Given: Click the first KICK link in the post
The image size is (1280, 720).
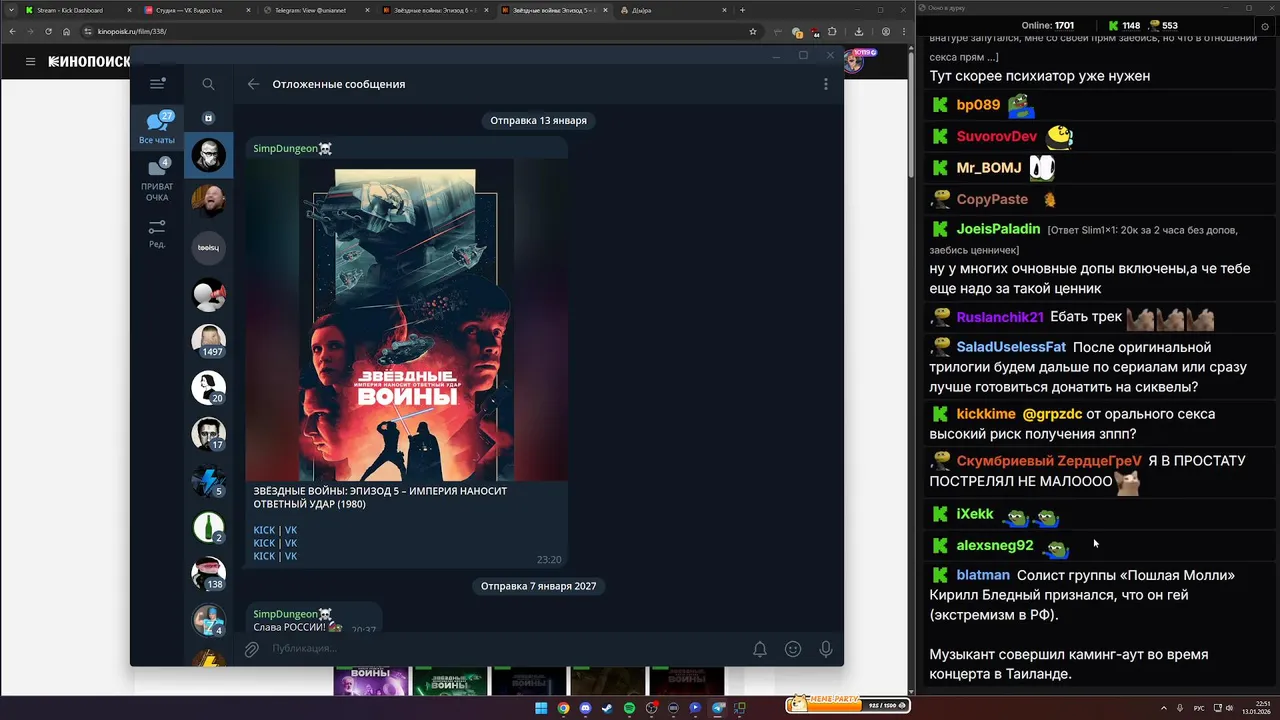Looking at the screenshot, I should coord(264,530).
